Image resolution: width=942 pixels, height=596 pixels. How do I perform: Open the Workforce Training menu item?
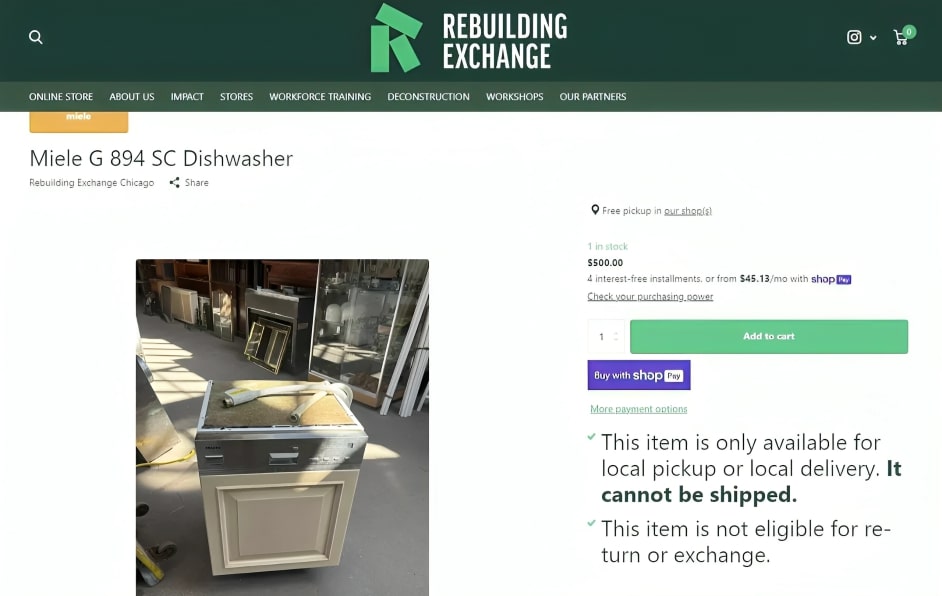(320, 97)
